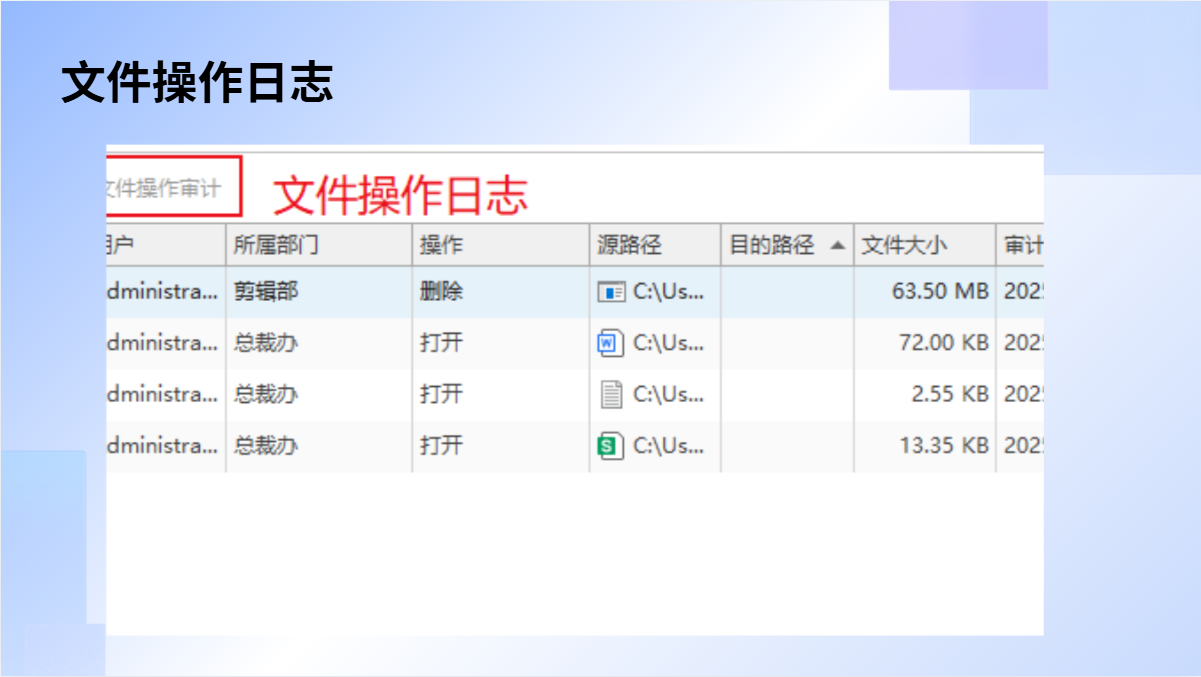
Task: Click the red 文件操作日志 annotation text
Action: tap(400, 195)
